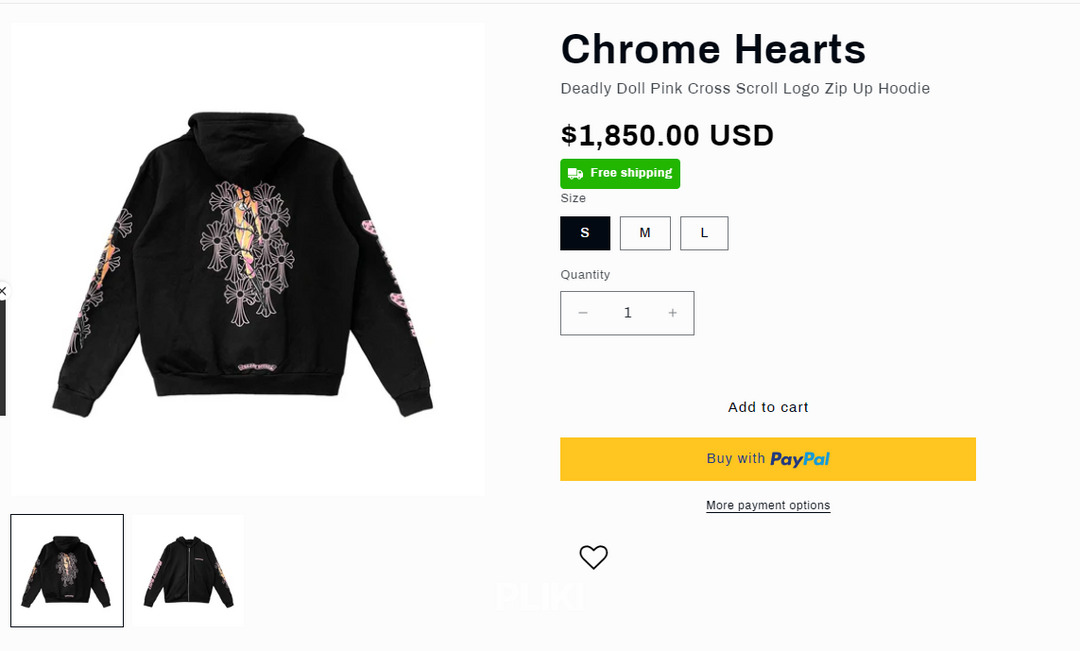Click the quantity number field
Image resolution: width=1080 pixels, height=651 pixels.
[x=628, y=313]
